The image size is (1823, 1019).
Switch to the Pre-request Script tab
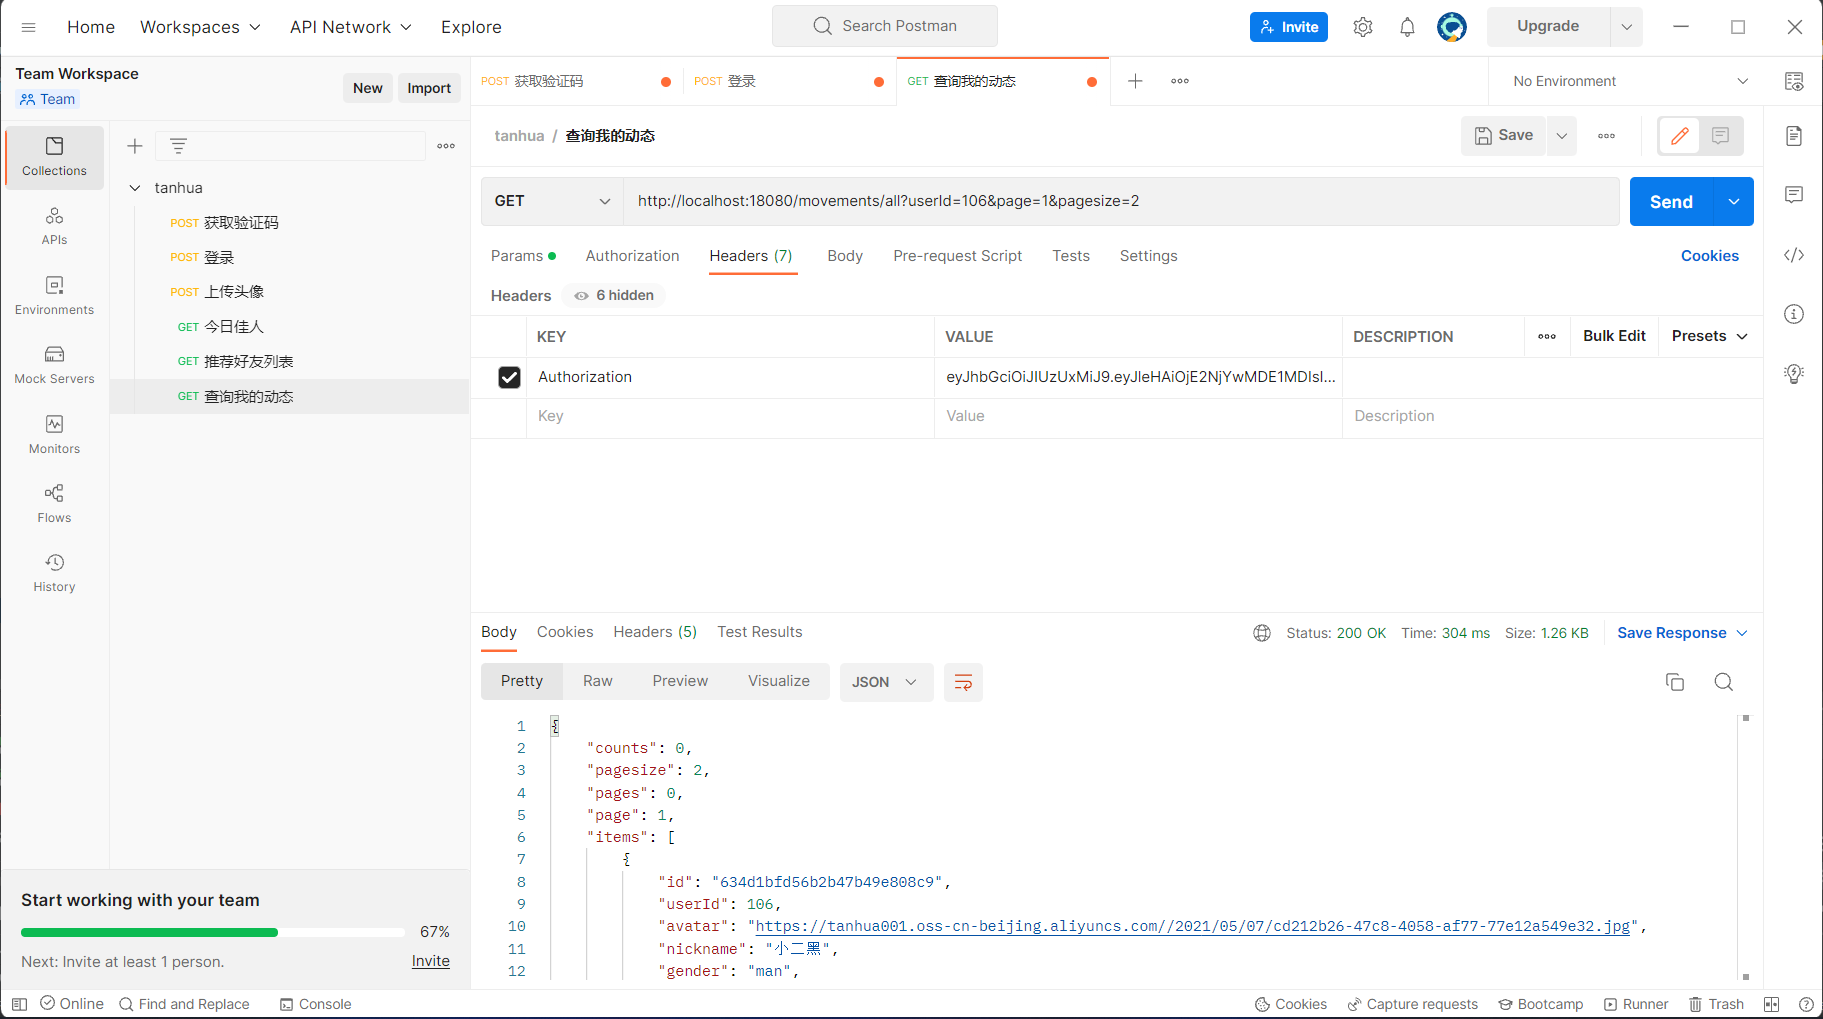click(958, 256)
